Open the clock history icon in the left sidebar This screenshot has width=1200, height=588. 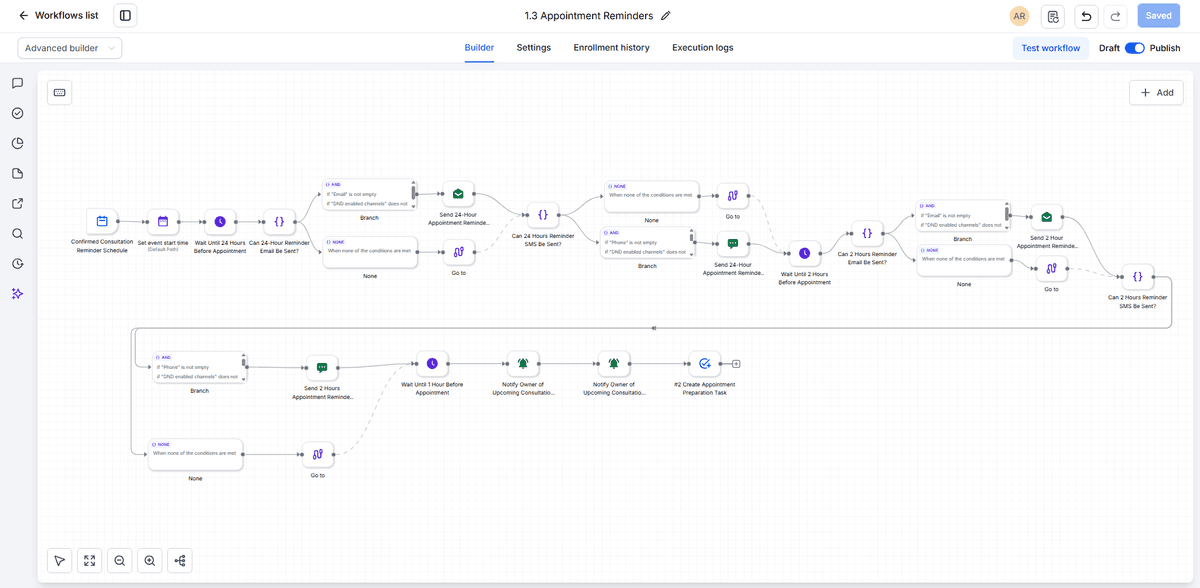pyautogui.click(x=17, y=264)
